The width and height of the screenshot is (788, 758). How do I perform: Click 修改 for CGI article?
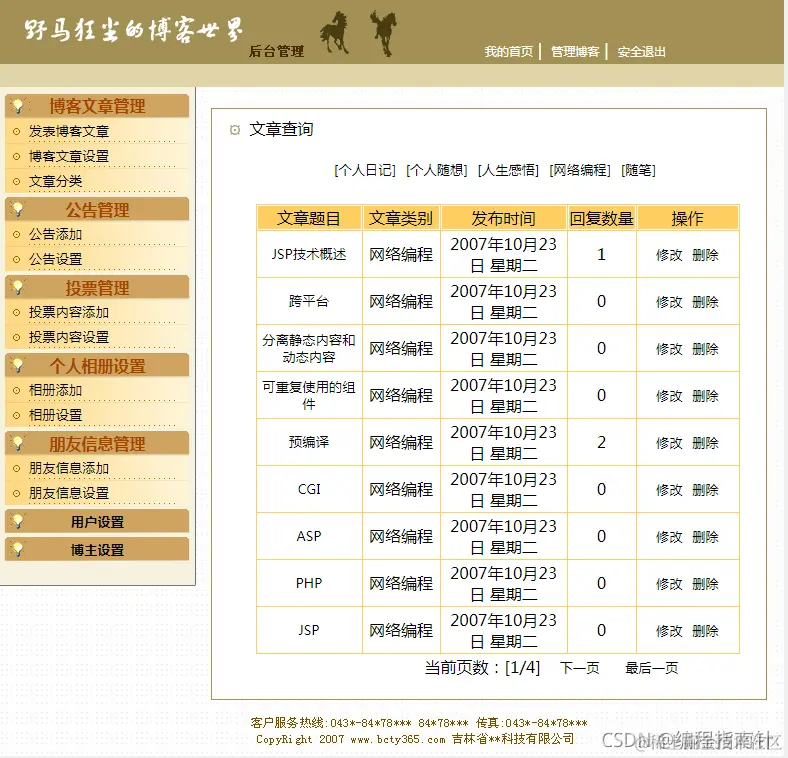point(669,490)
